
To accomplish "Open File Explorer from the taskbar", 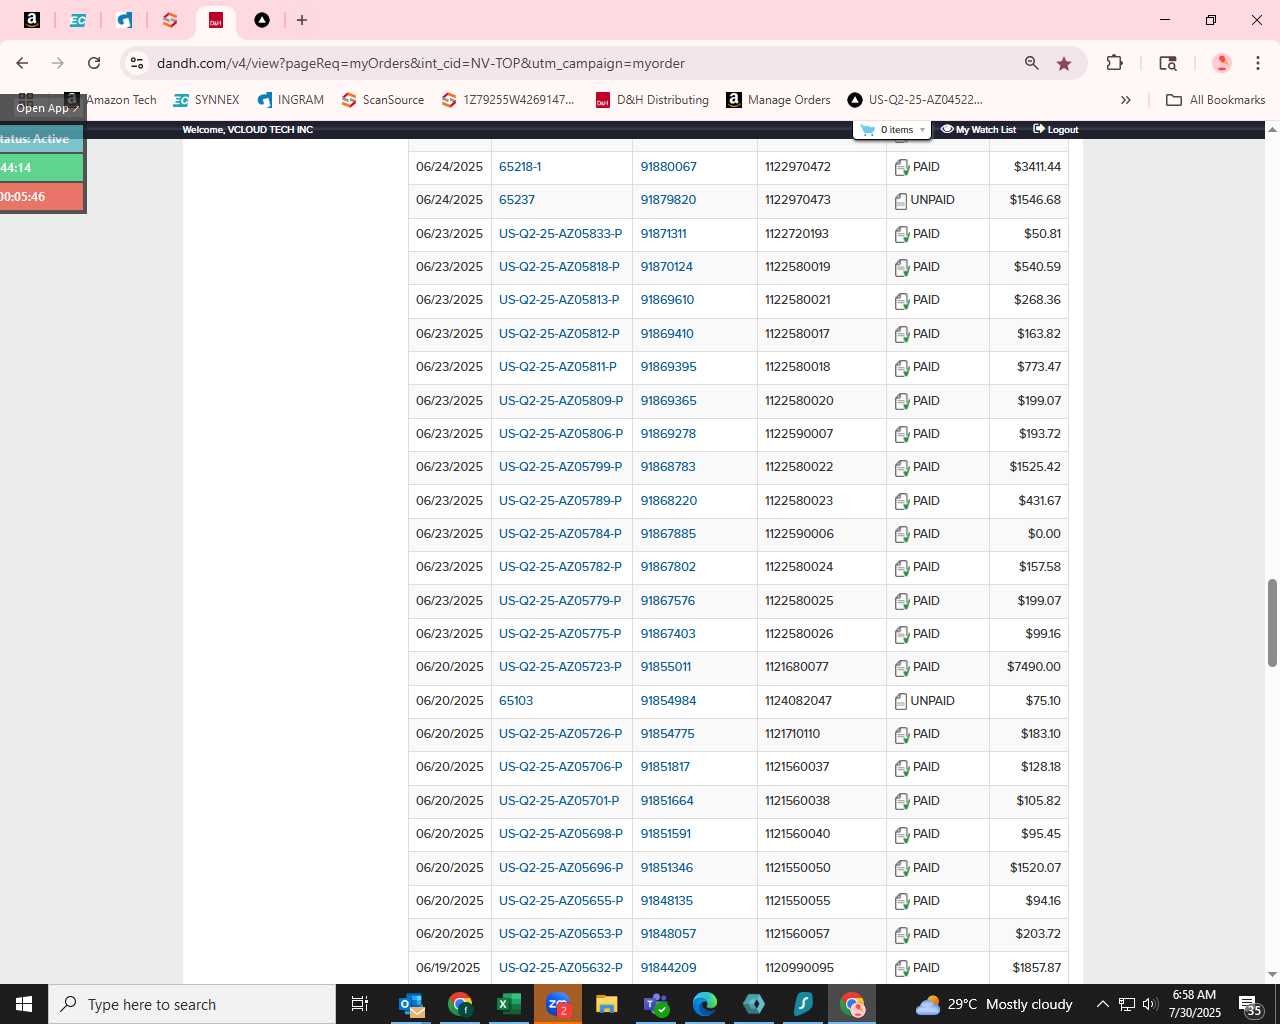I will pos(607,1004).
